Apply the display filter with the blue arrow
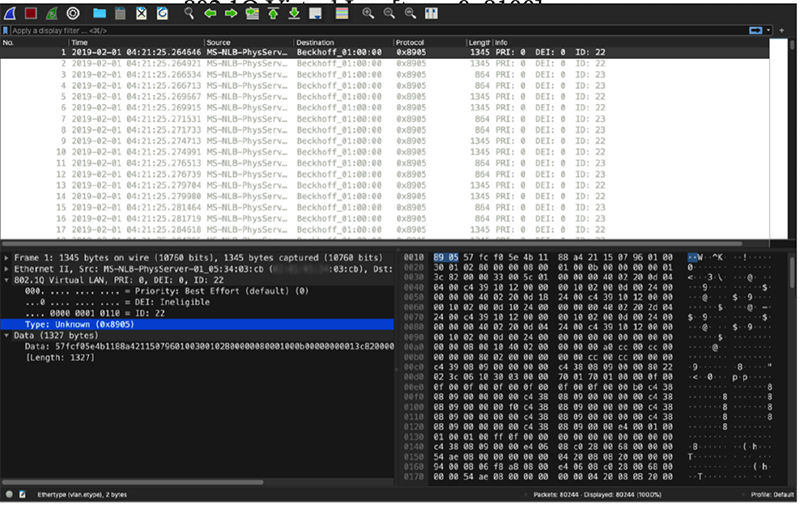Screen dimensions: 800x508 click(x=755, y=31)
